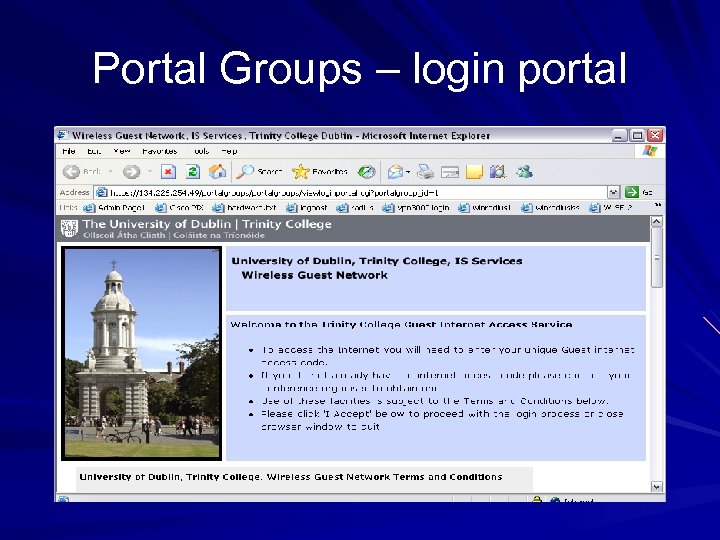This screenshot has width=720, height=540.
Task: Open the Edit menu
Action: (94, 151)
